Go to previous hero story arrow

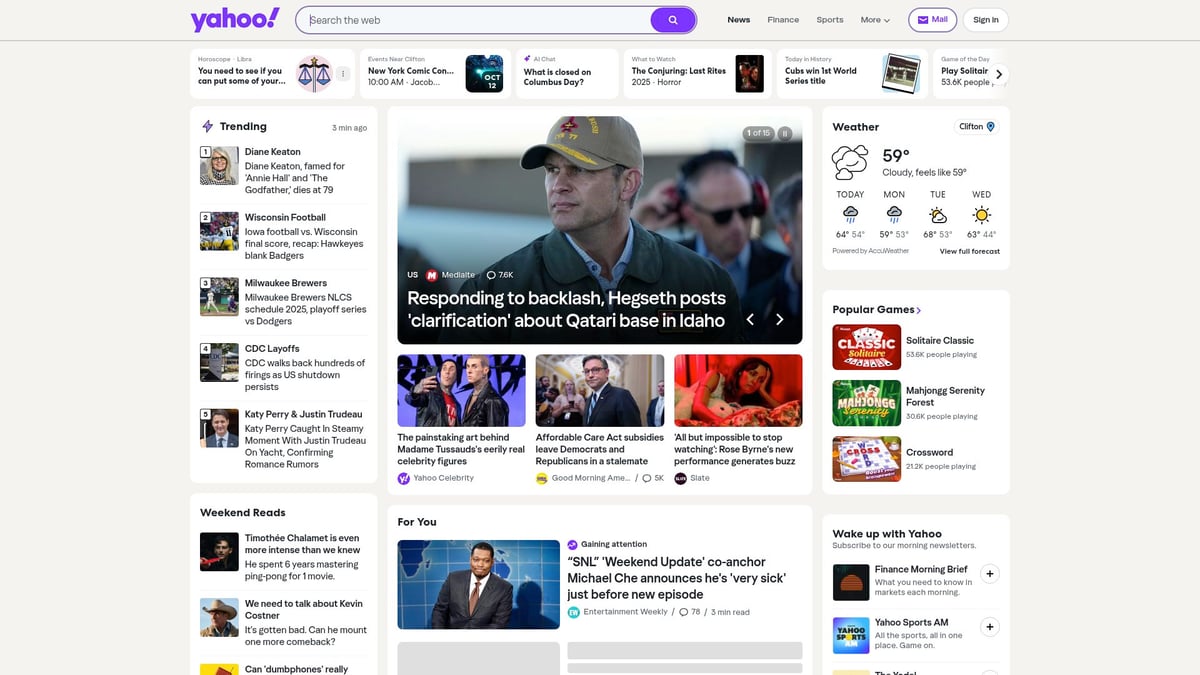click(750, 319)
